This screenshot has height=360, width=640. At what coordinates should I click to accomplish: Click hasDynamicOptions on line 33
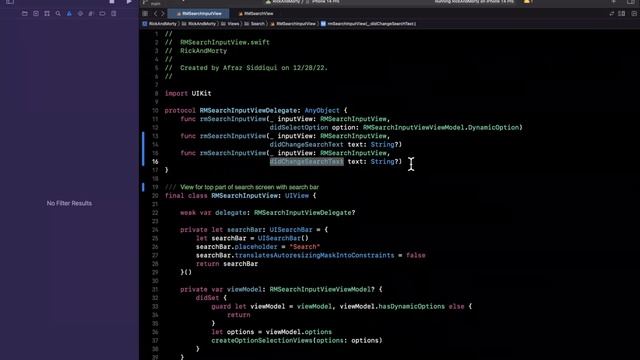pyautogui.click(x=411, y=306)
